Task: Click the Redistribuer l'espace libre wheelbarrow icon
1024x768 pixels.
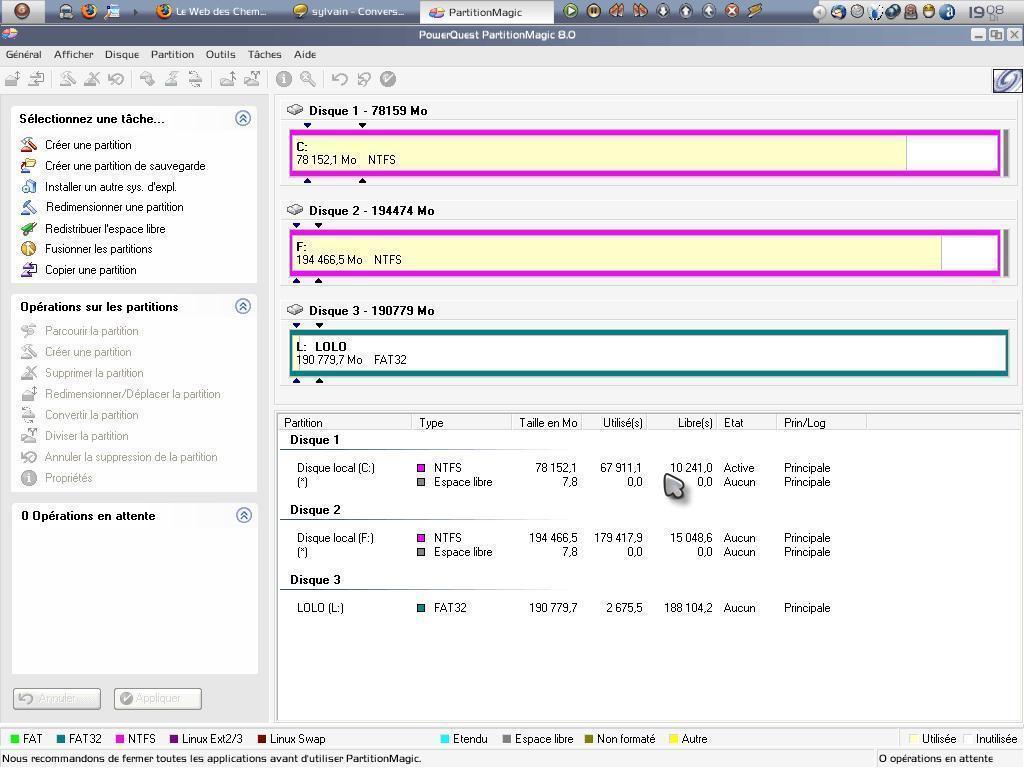Action: click(29, 229)
